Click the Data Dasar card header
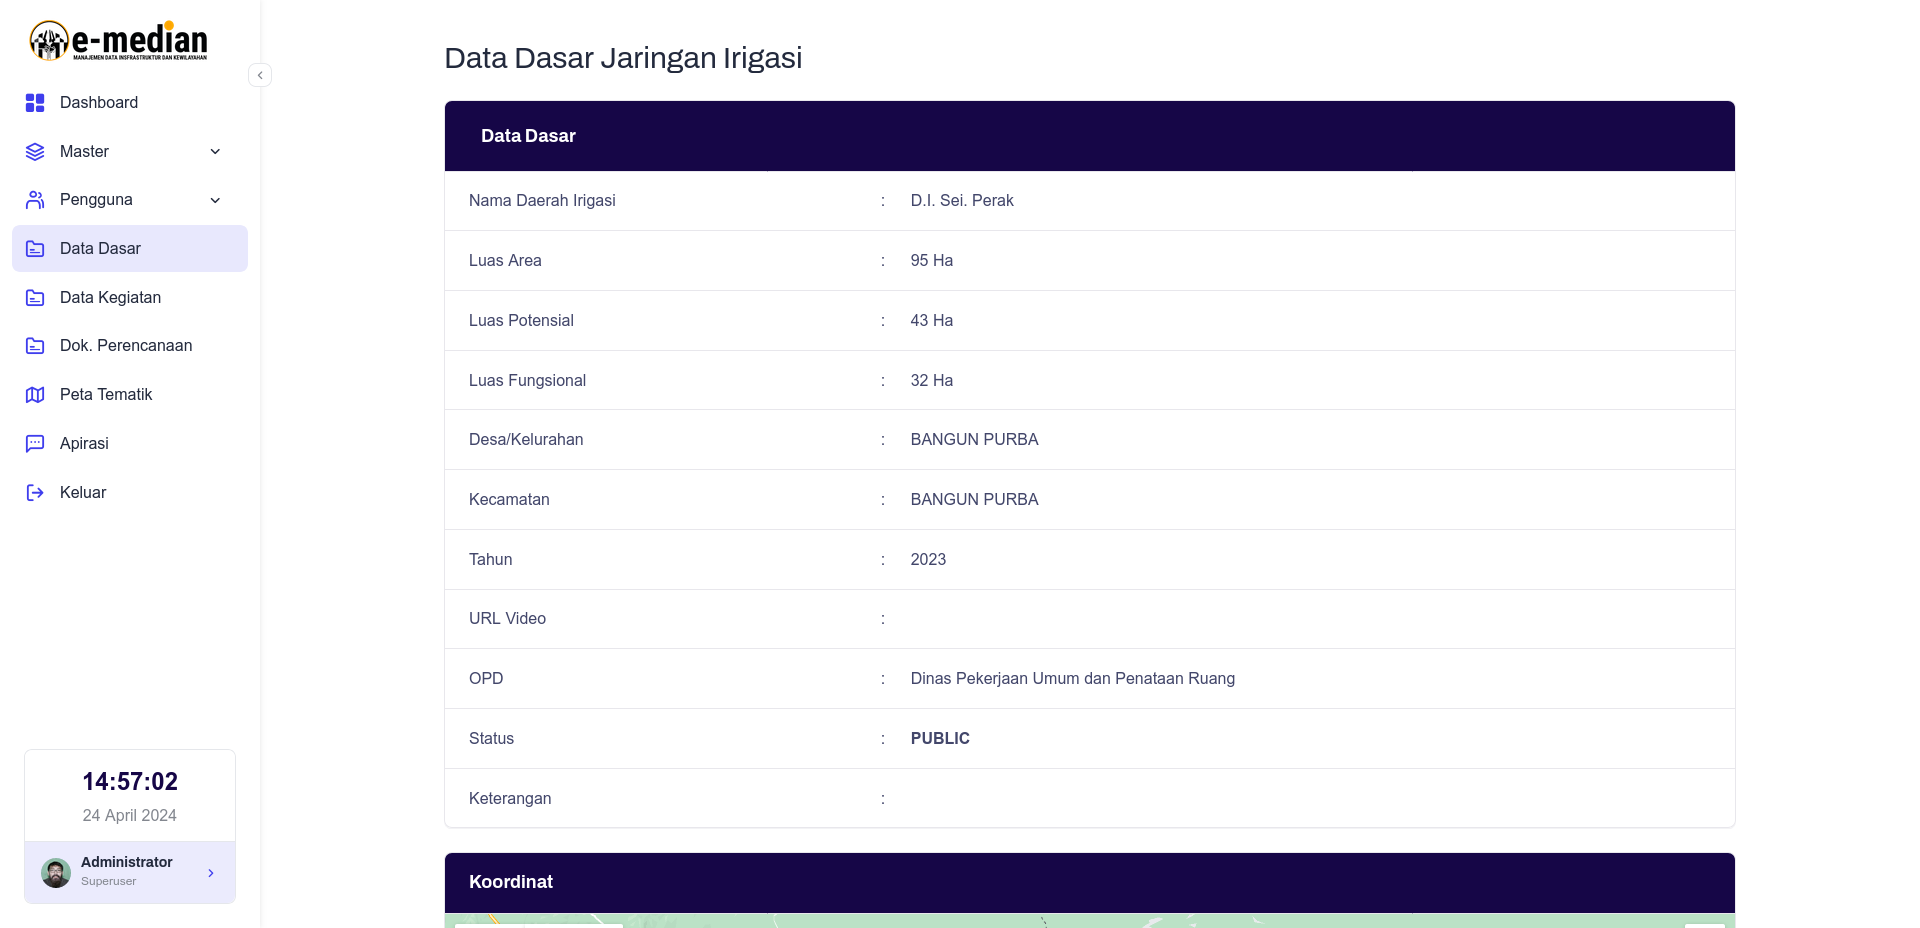The height and width of the screenshot is (928, 1920). click(1090, 136)
